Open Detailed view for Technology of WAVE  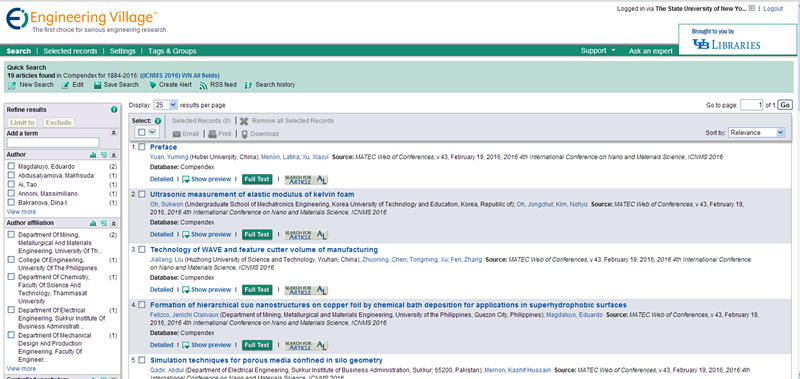tap(162, 289)
